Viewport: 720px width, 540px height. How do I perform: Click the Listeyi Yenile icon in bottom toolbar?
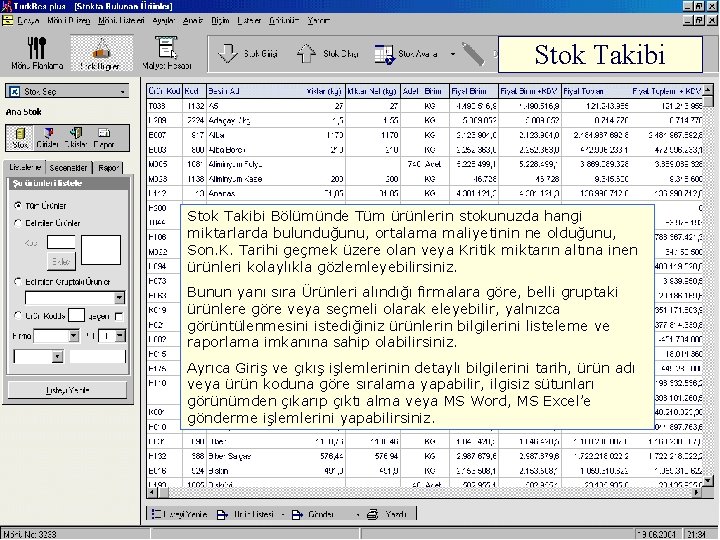click(x=156, y=514)
